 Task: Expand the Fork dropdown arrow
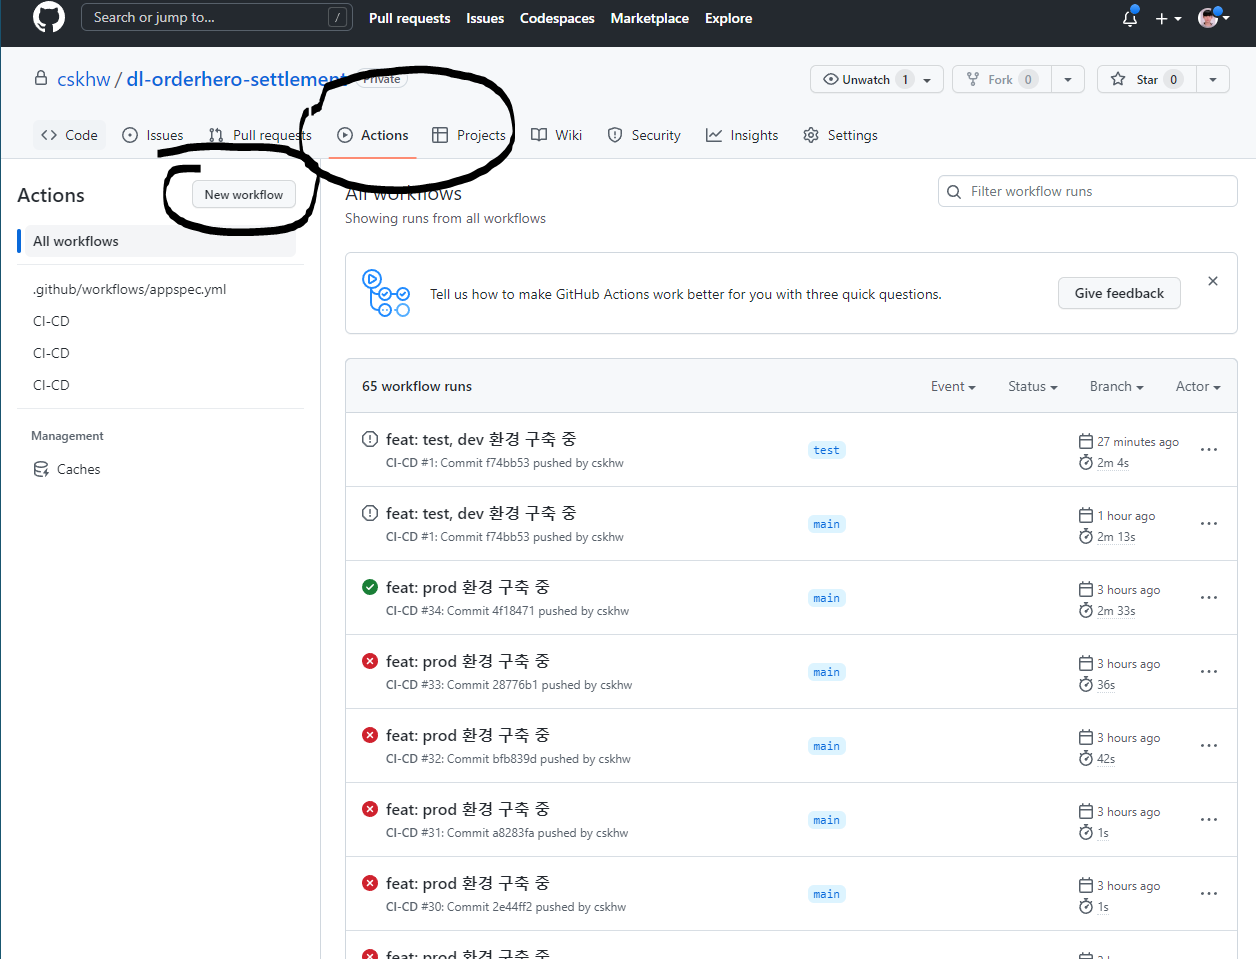[x=1068, y=79]
